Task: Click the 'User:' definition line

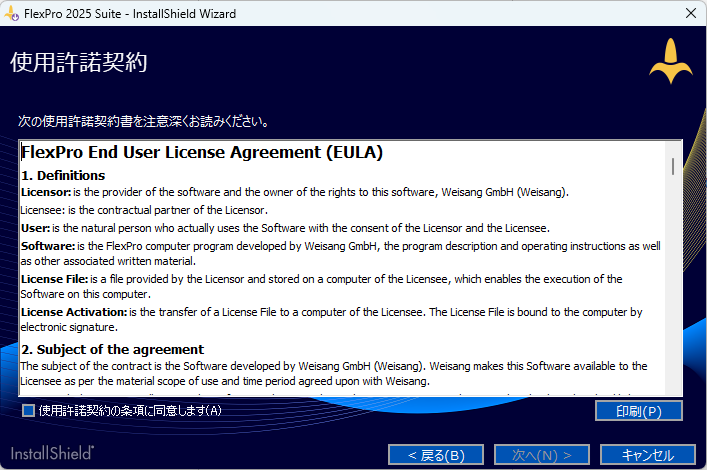Action: [x=285, y=228]
